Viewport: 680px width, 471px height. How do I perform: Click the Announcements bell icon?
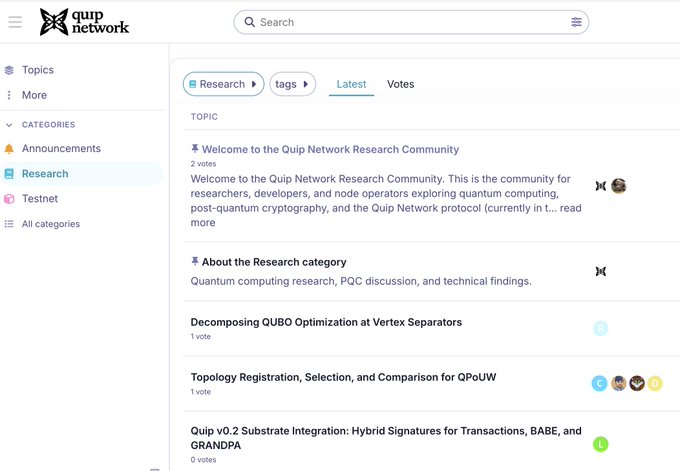coord(9,149)
